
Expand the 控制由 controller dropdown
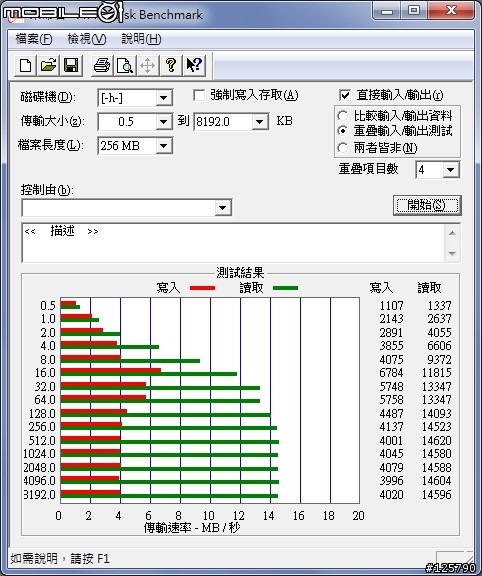pyautogui.click(x=223, y=208)
